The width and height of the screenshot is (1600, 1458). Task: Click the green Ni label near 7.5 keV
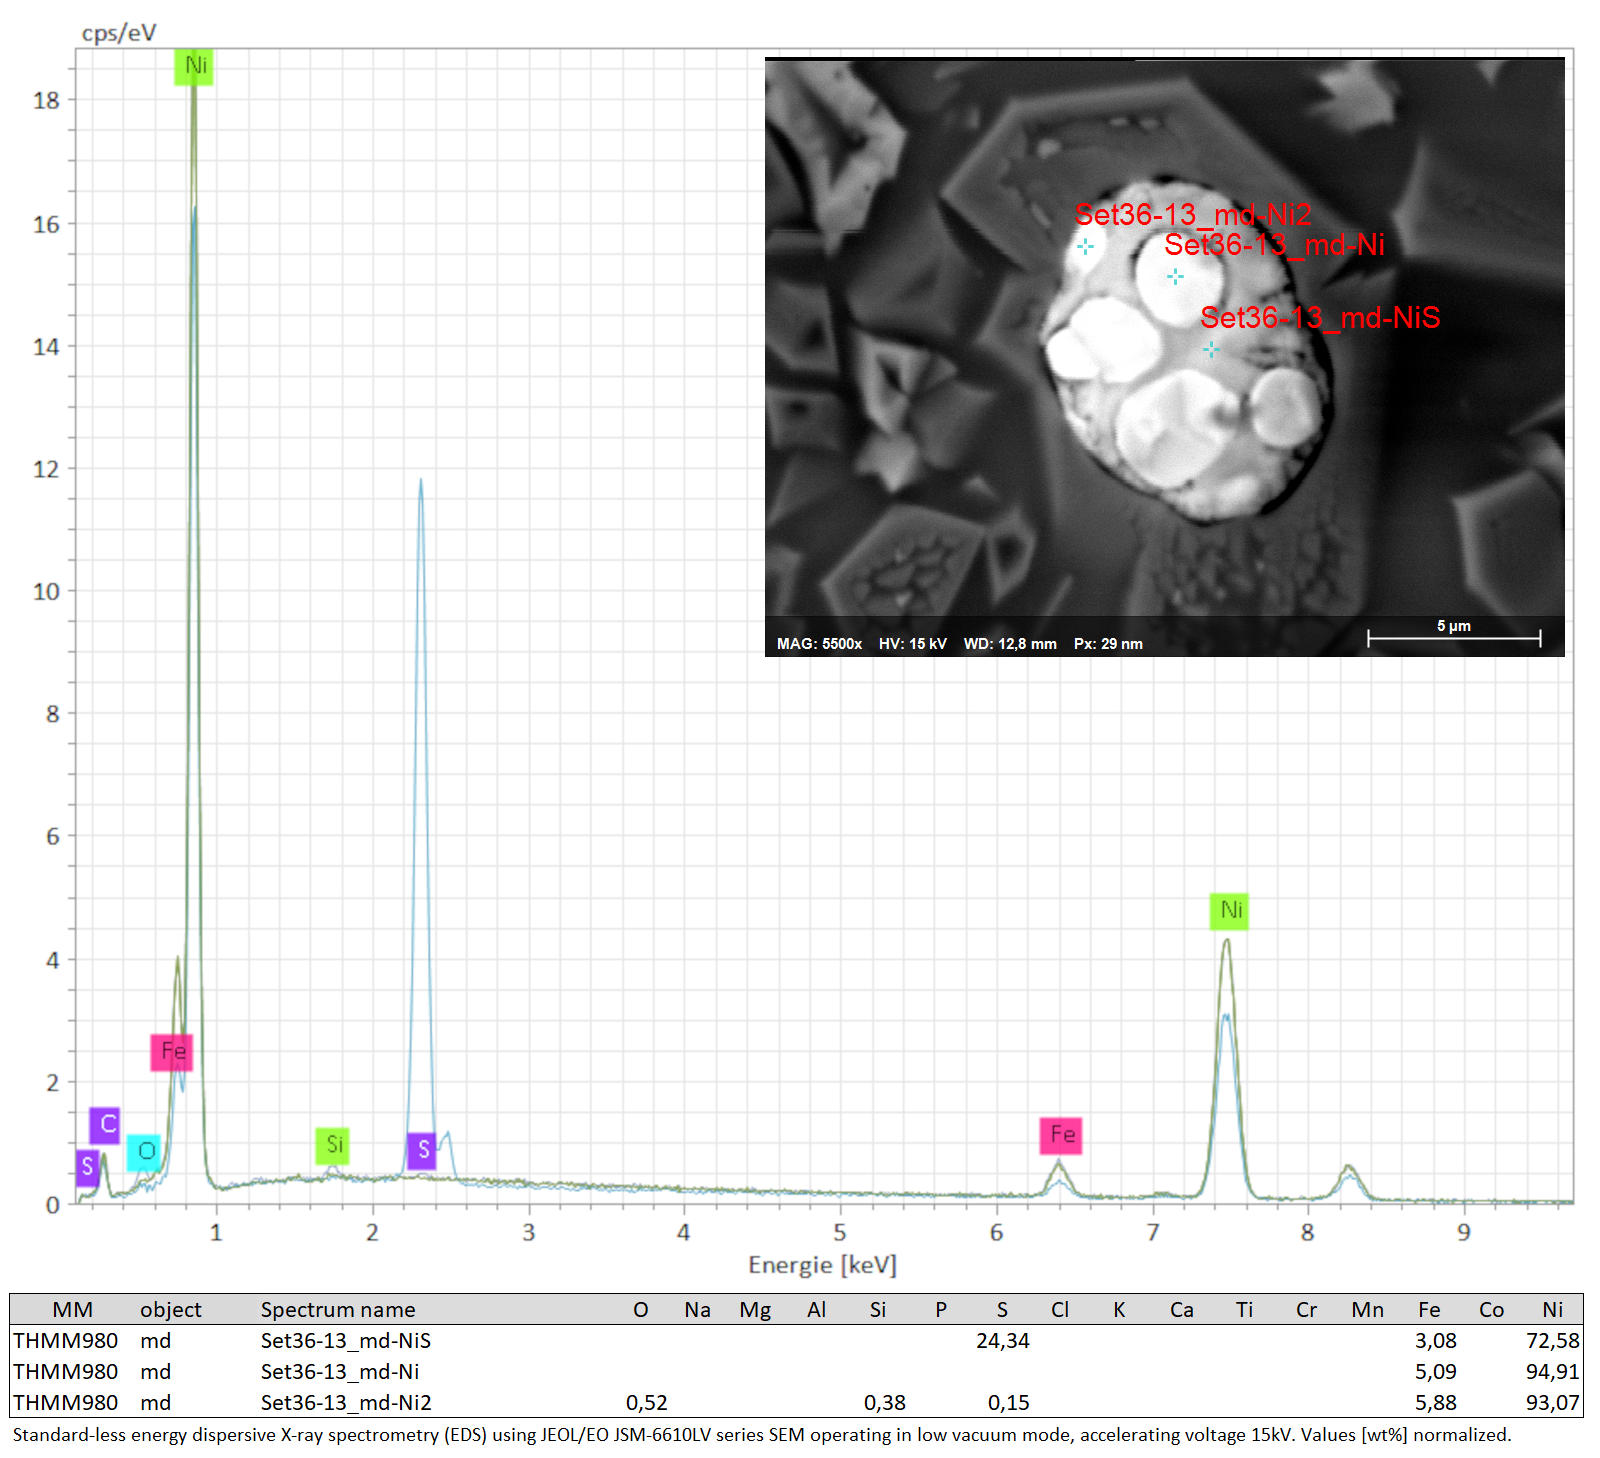coord(1229,911)
